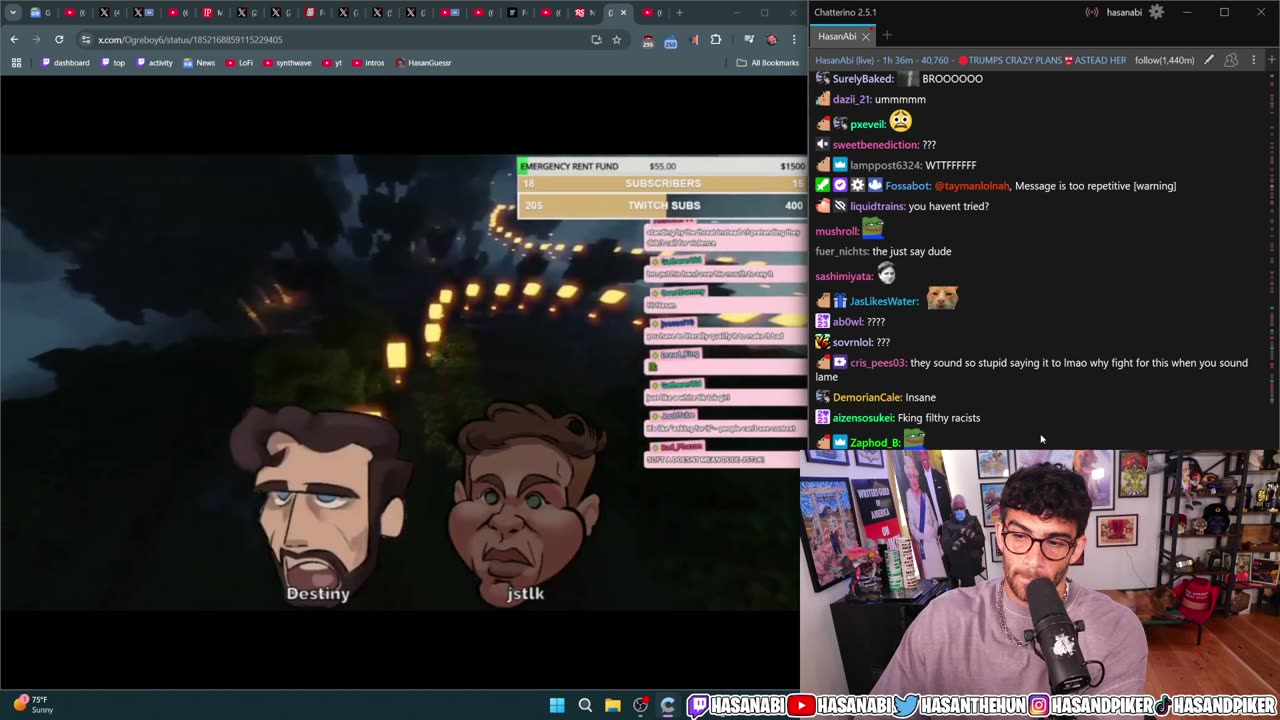Add a new split with the header plus
1280x720 pixels.
pos(1270,60)
